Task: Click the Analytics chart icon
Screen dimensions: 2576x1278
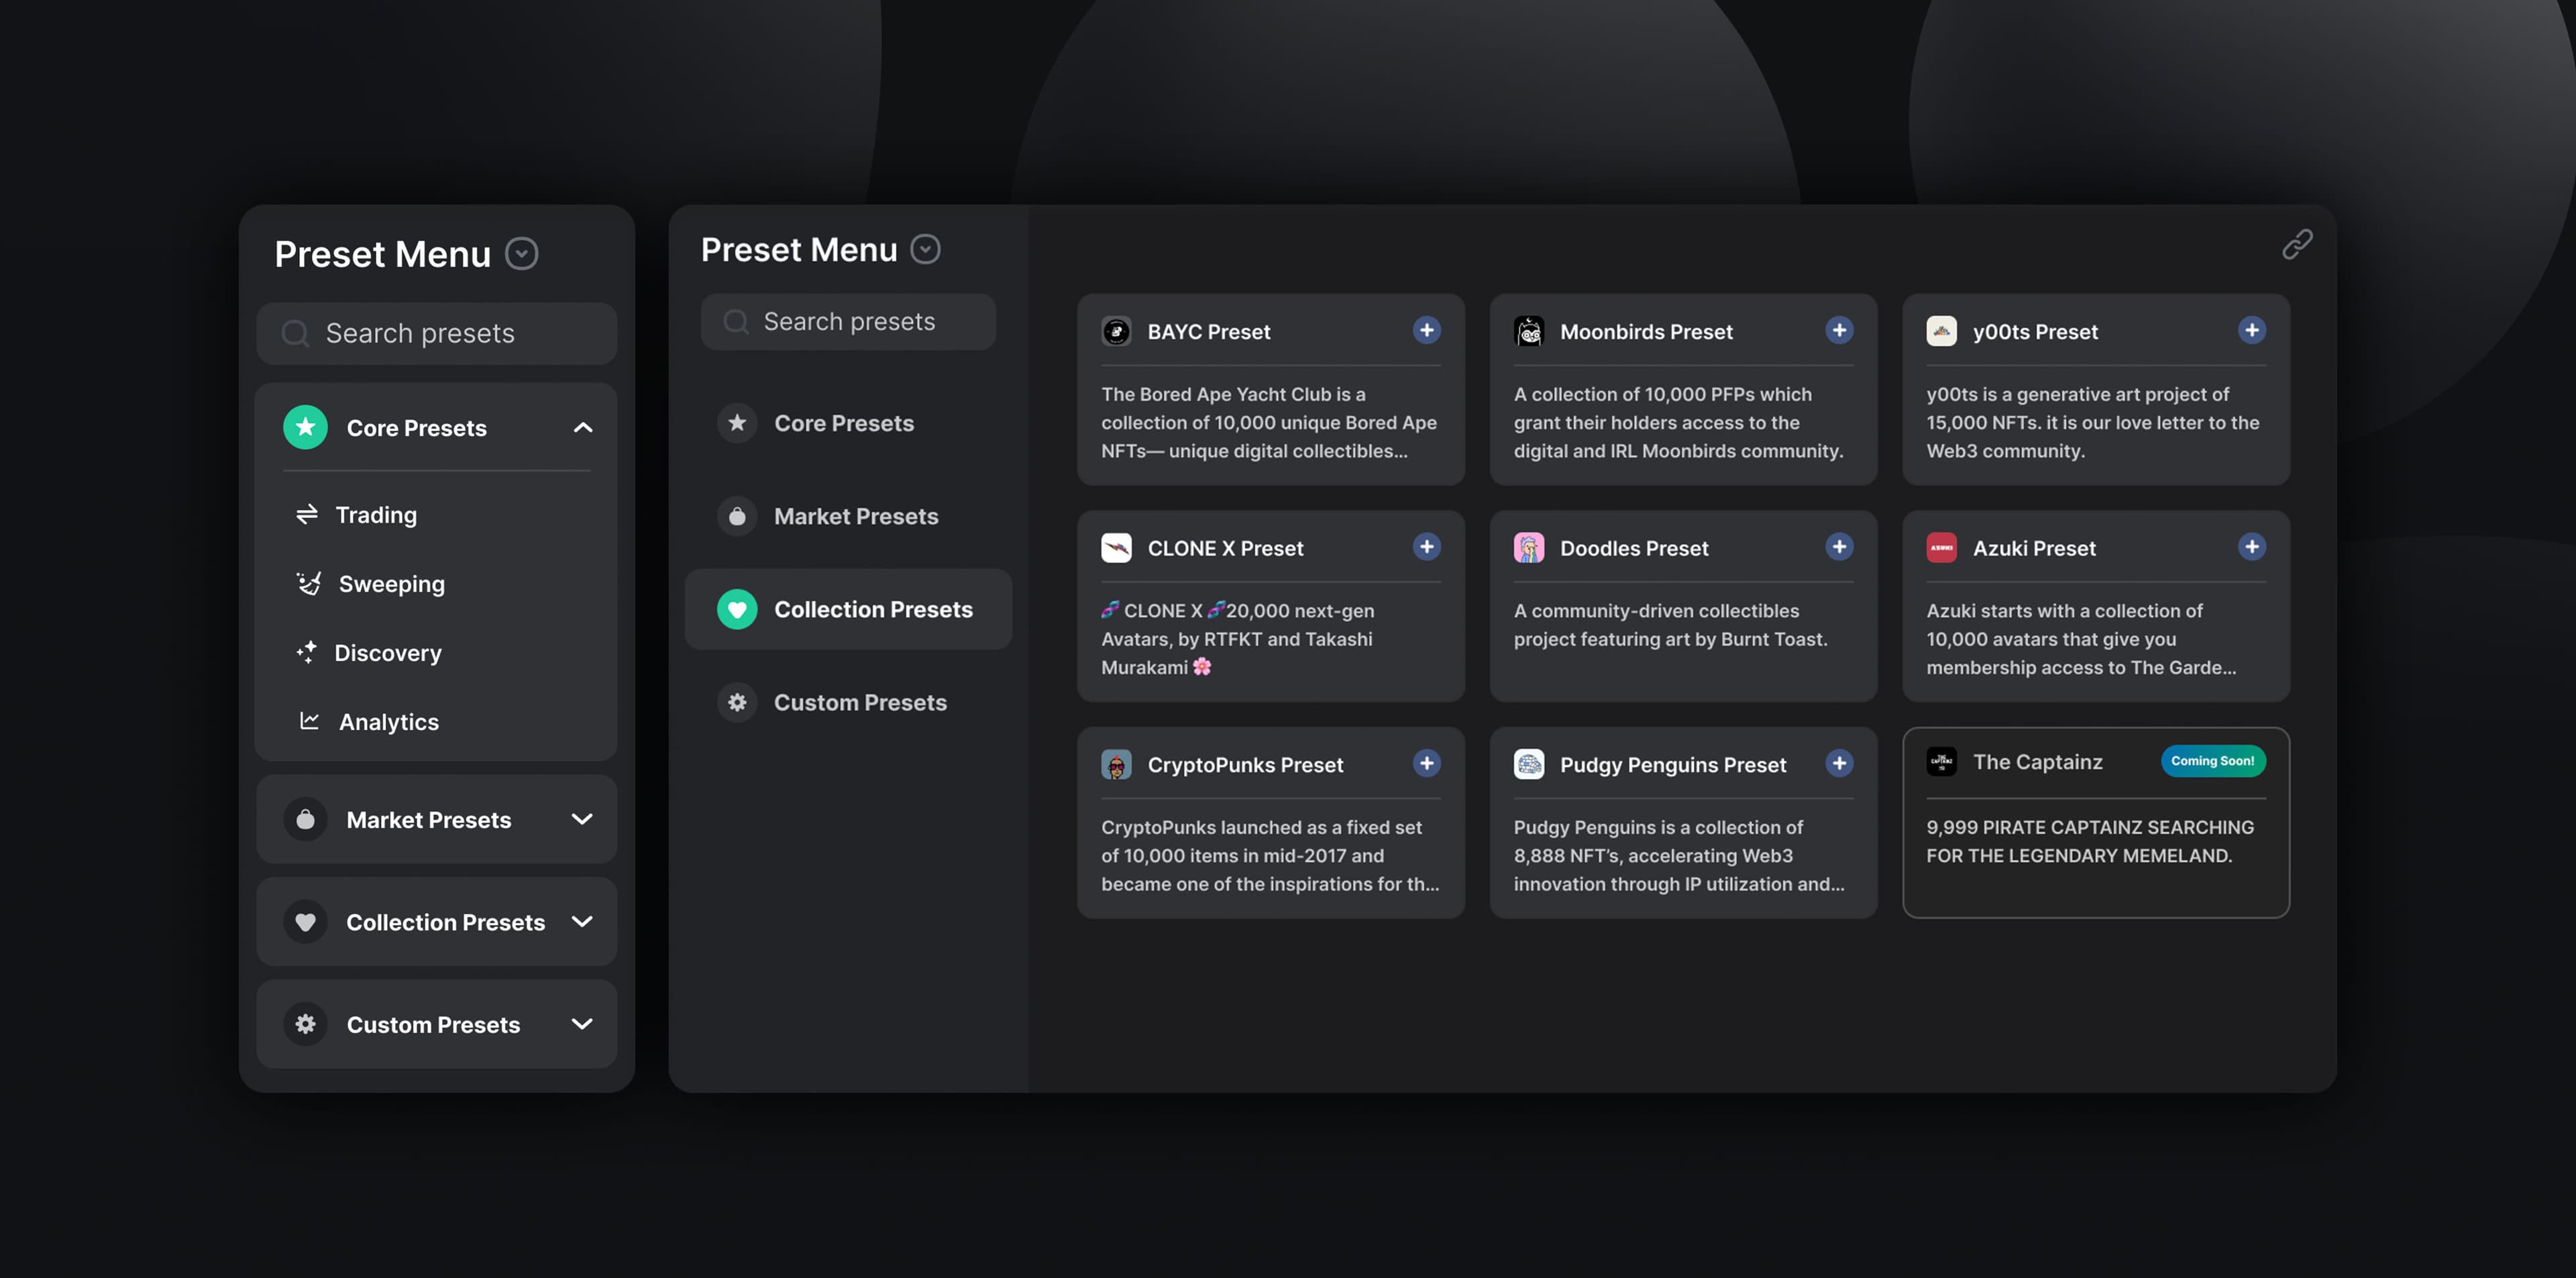Action: 309,720
